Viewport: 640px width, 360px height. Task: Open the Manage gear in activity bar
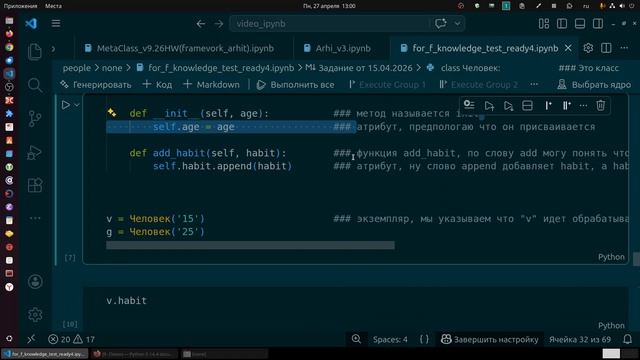point(35,315)
